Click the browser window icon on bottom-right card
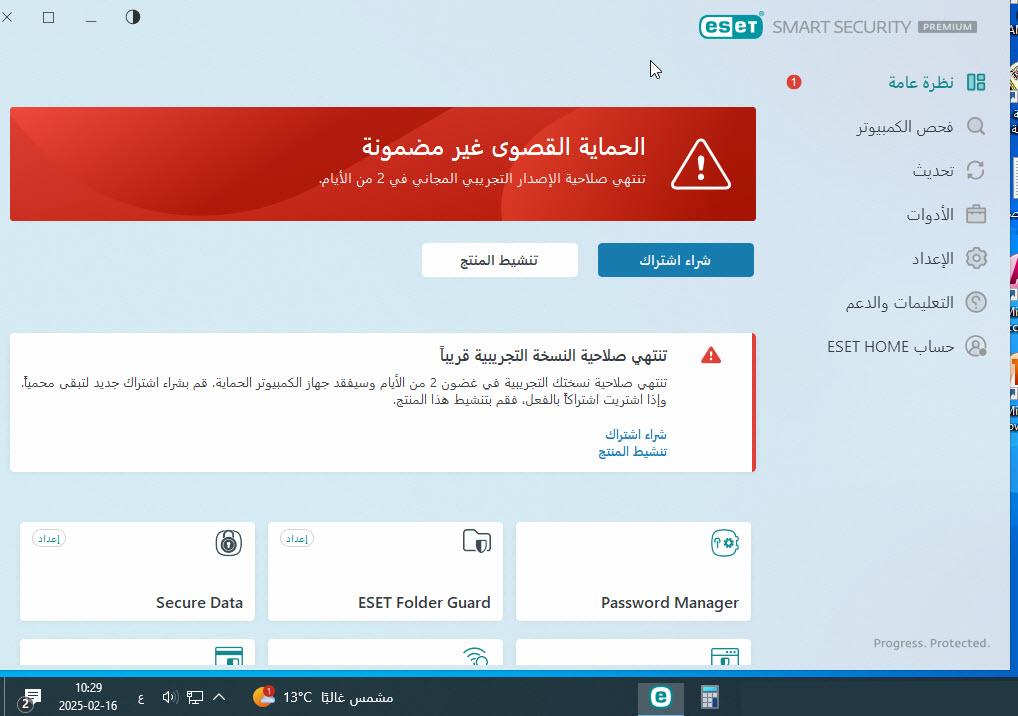The height and width of the screenshot is (716, 1018). pos(725,656)
